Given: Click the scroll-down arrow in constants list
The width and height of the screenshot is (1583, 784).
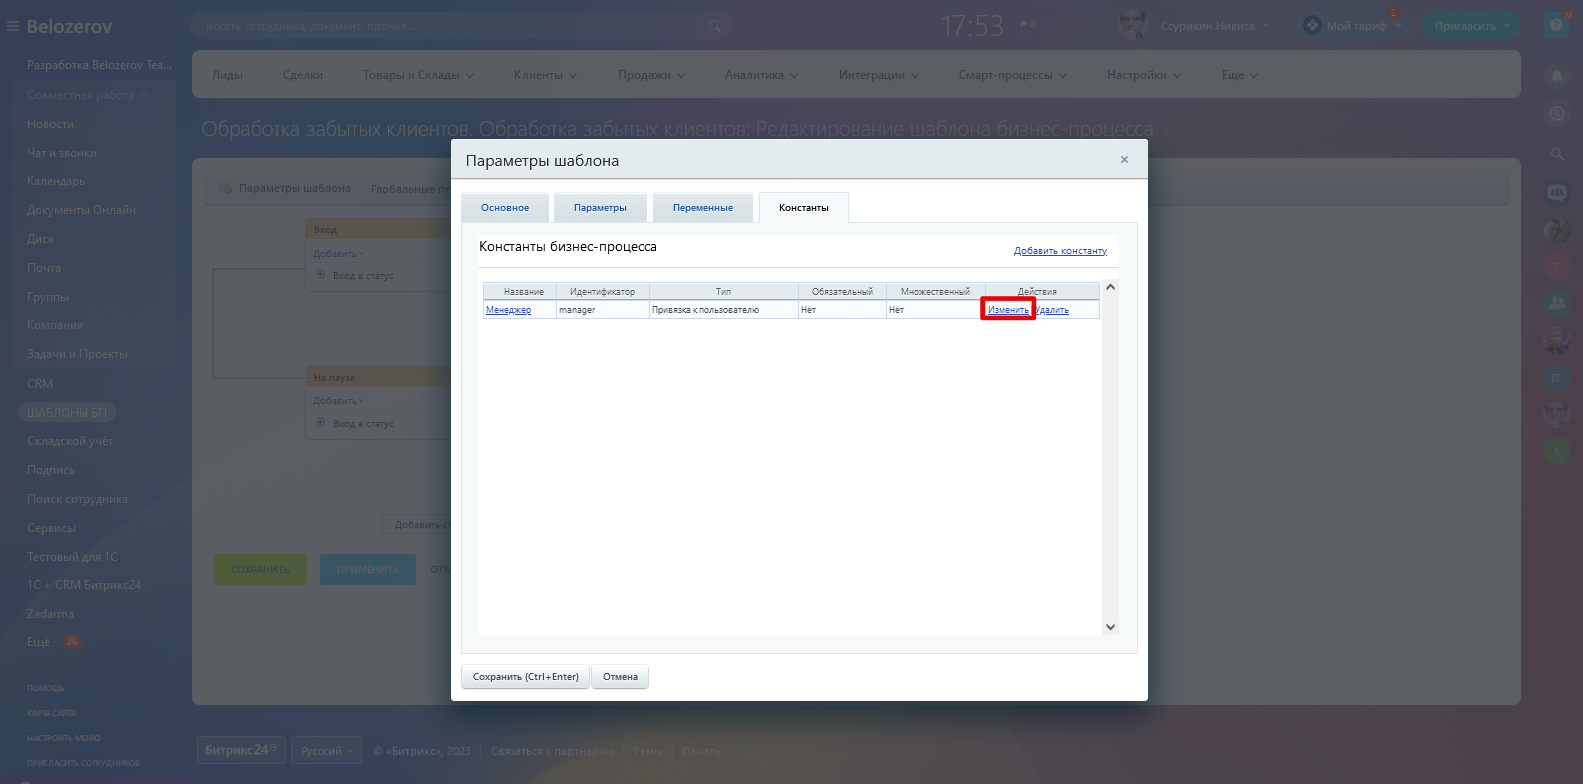Looking at the screenshot, I should click(1110, 627).
